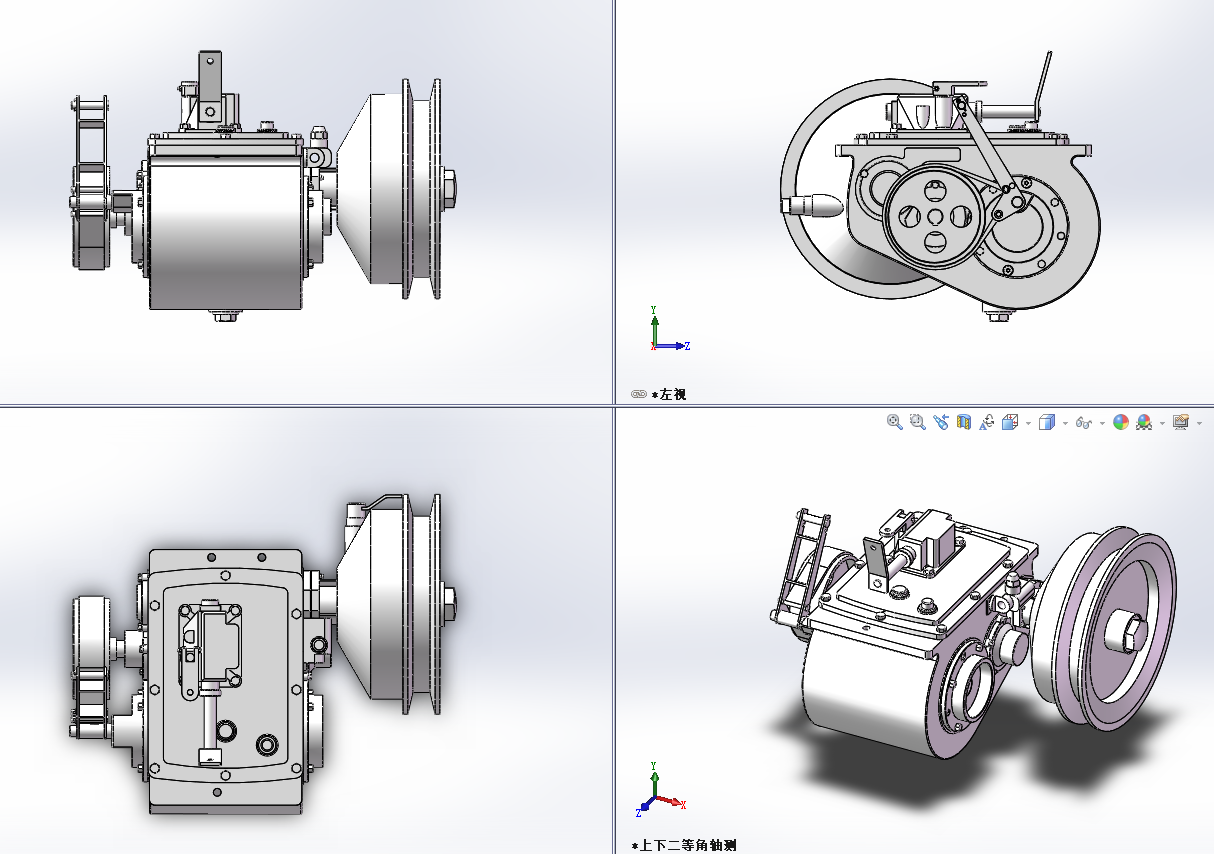Viewport: 1214px width, 854px height.
Task: Open the Dynamic Annotation Views icon
Action: (987, 422)
